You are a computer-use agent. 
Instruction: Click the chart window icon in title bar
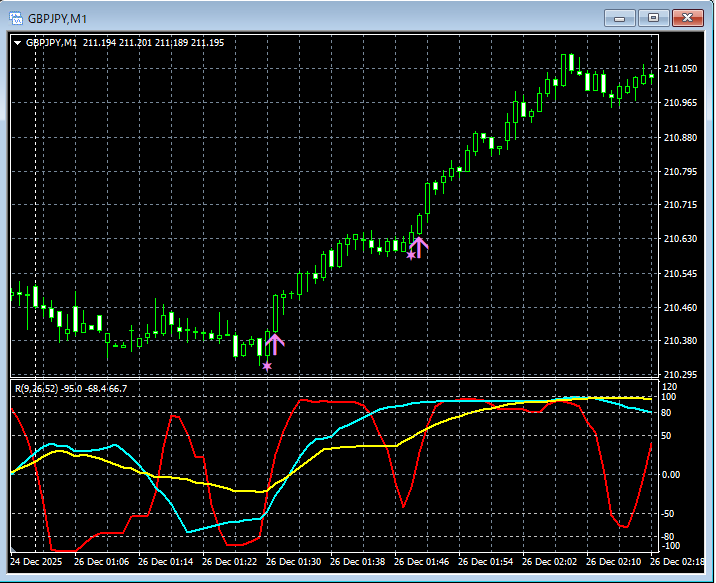click(16, 19)
